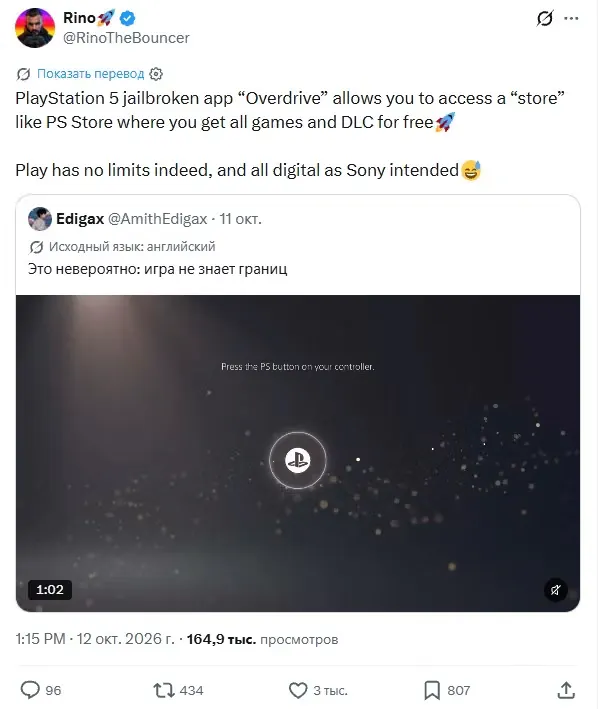This screenshot has width=601, height=709.
Task: Click the blue verified badge
Action: [x=128, y=18]
